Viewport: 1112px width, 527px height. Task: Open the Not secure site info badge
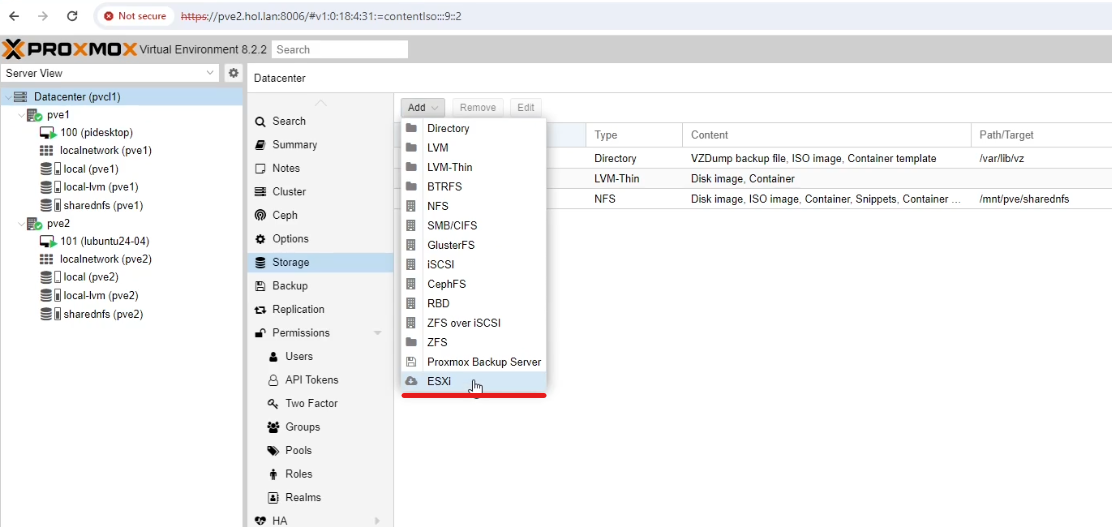tap(135, 16)
